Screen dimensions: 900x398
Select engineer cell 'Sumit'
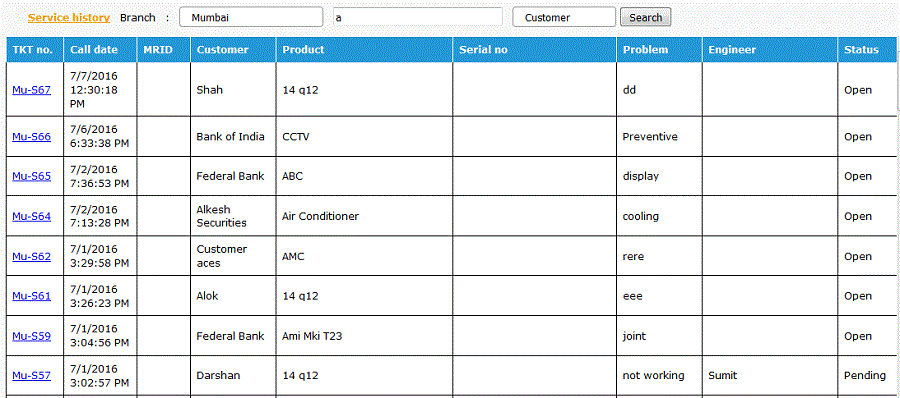(x=770, y=376)
